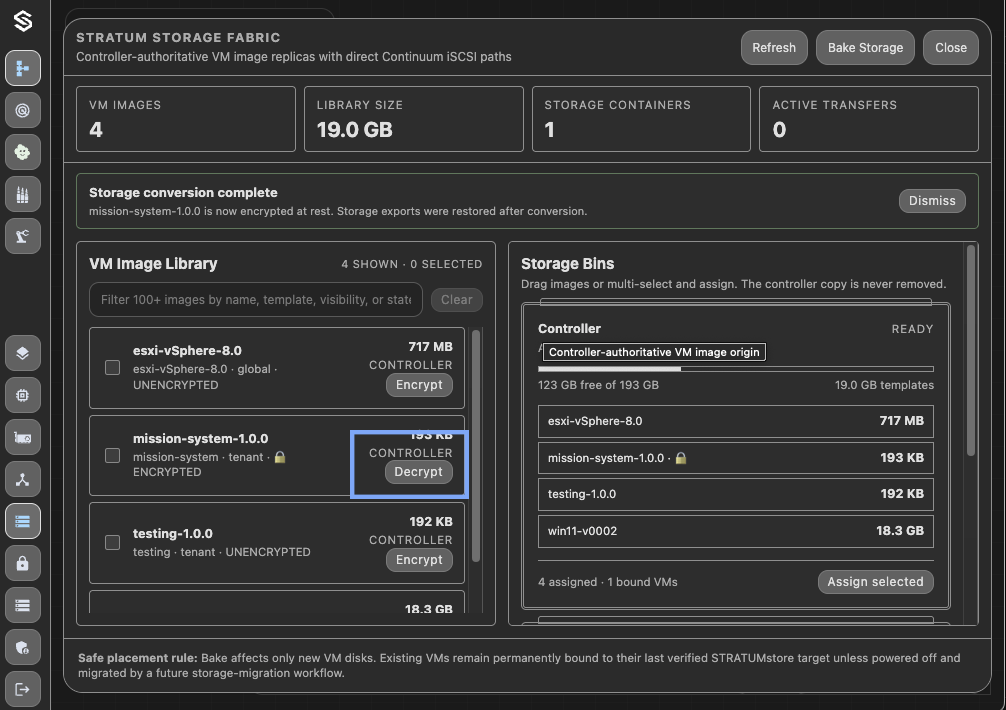Click the Storage Bins panel scrollbar
This screenshot has height=710, width=1006.
[x=971, y=350]
